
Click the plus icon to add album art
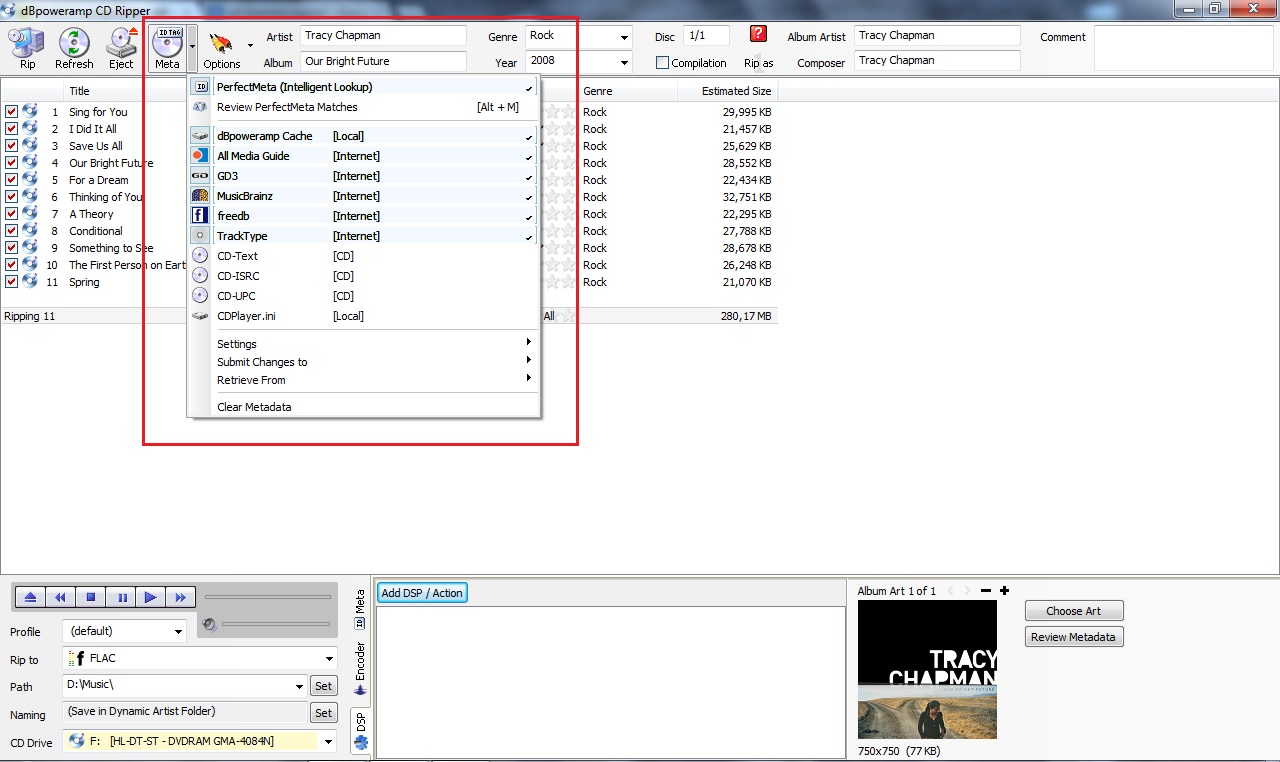point(1004,591)
